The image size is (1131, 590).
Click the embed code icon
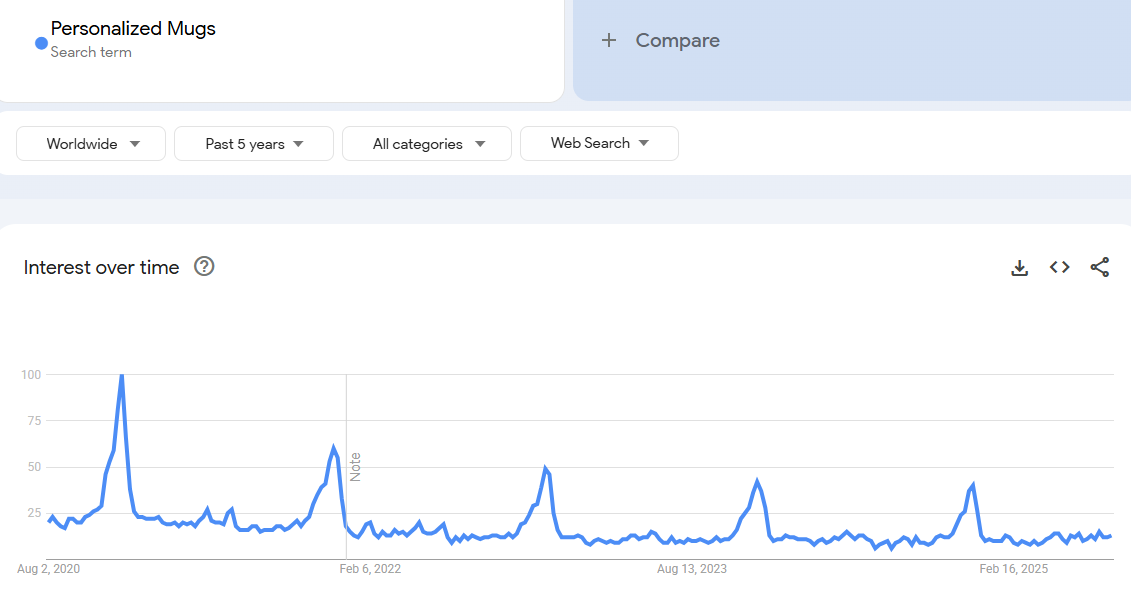(x=1059, y=267)
